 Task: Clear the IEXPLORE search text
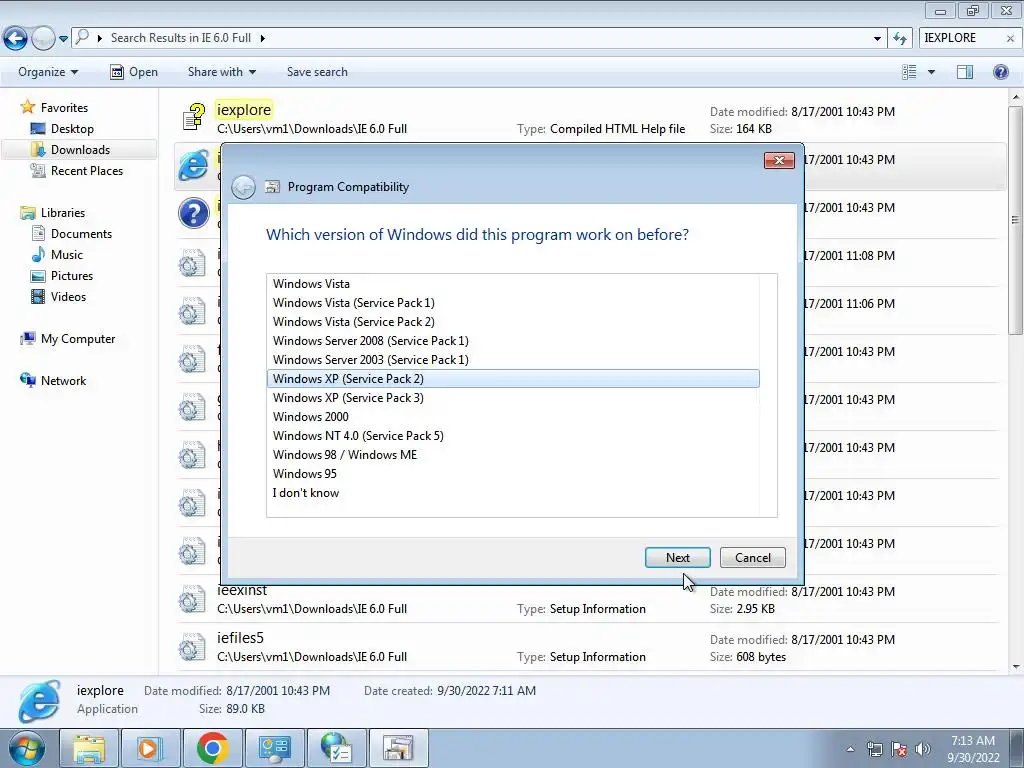1010,39
